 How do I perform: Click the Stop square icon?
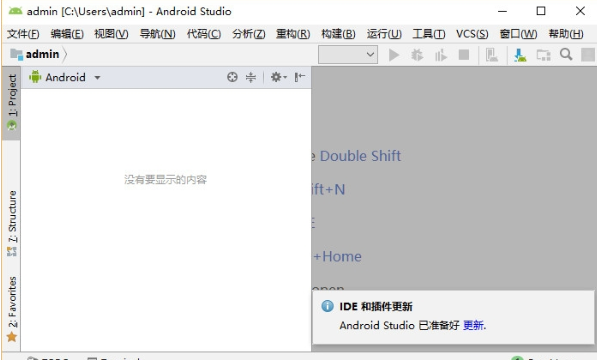464,55
